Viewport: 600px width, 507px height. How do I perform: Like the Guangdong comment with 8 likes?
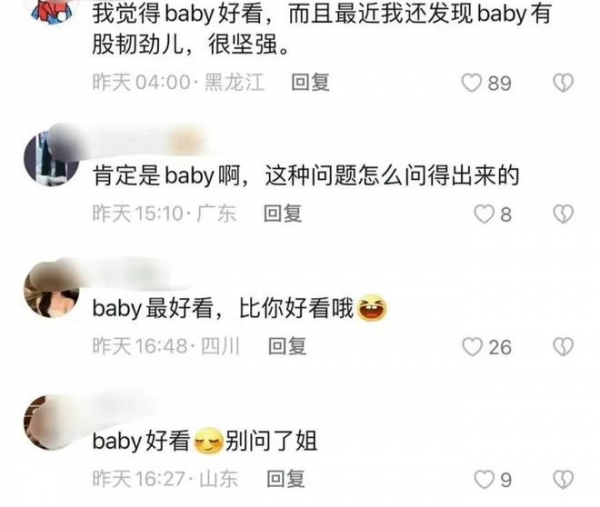[x=484, y=214]
